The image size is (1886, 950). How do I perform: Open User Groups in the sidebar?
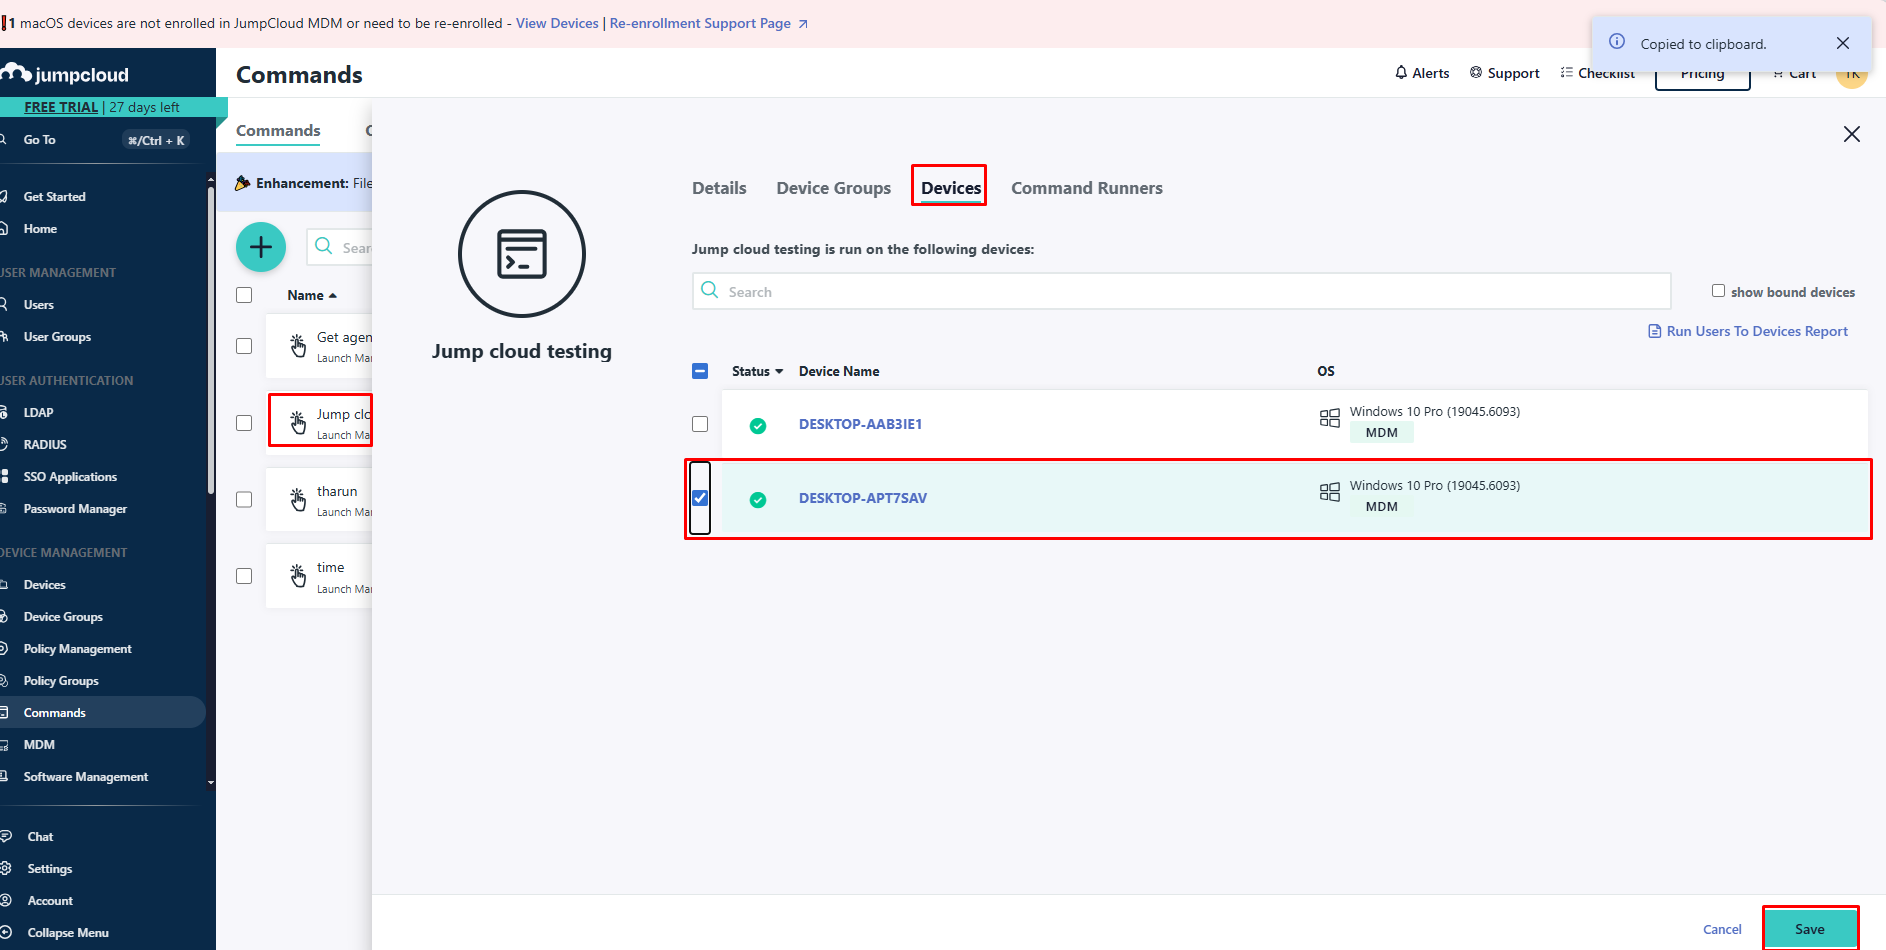click(57, 337)
